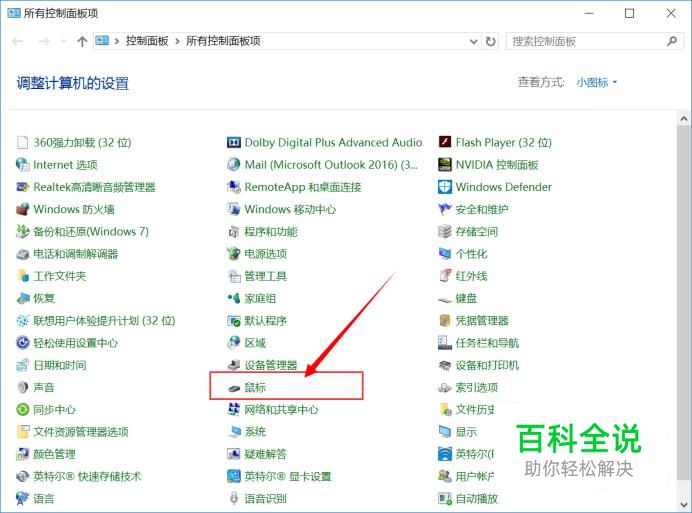Open the 安全和维护 flag icon
This screenshot has width=692, height=513.
point(445,209)
